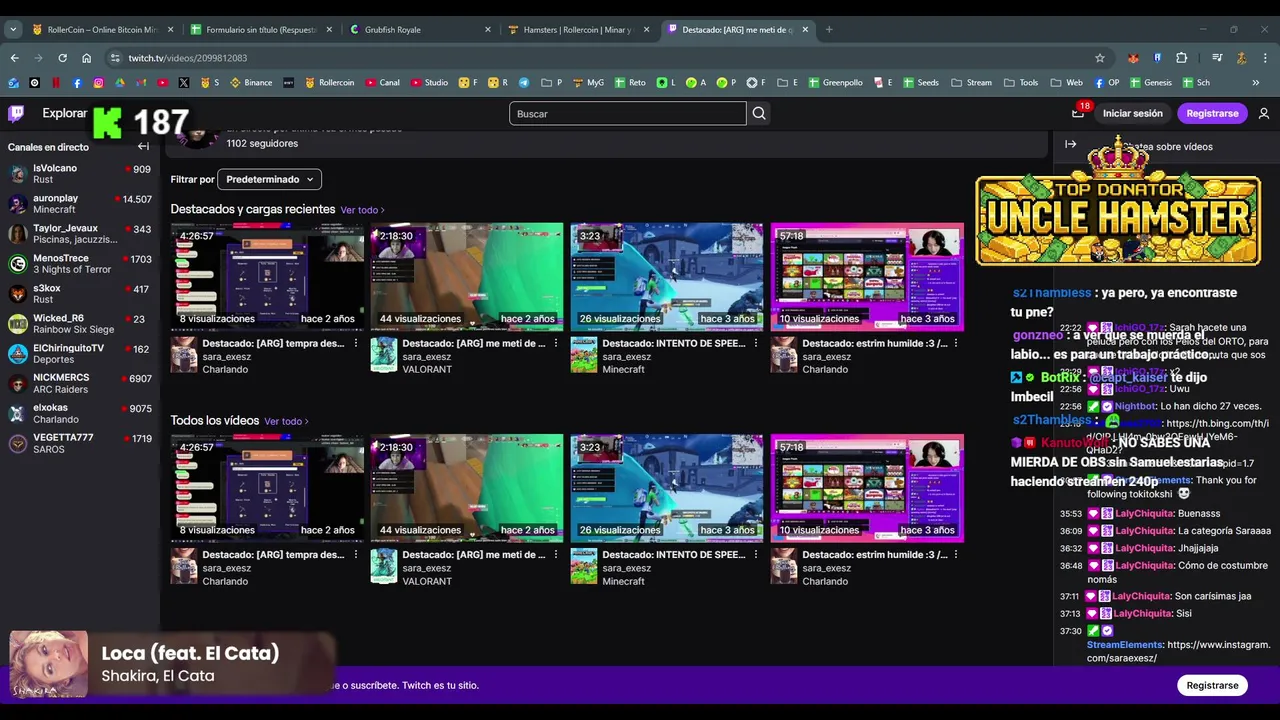Open the Instagram bookmark icon
The width and height of the screenshot is (1280, 720).
[x=98, y=83]
